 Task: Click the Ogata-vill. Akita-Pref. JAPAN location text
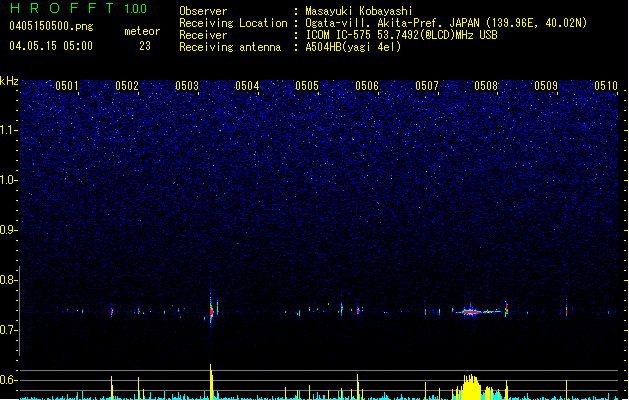(392, 23)
